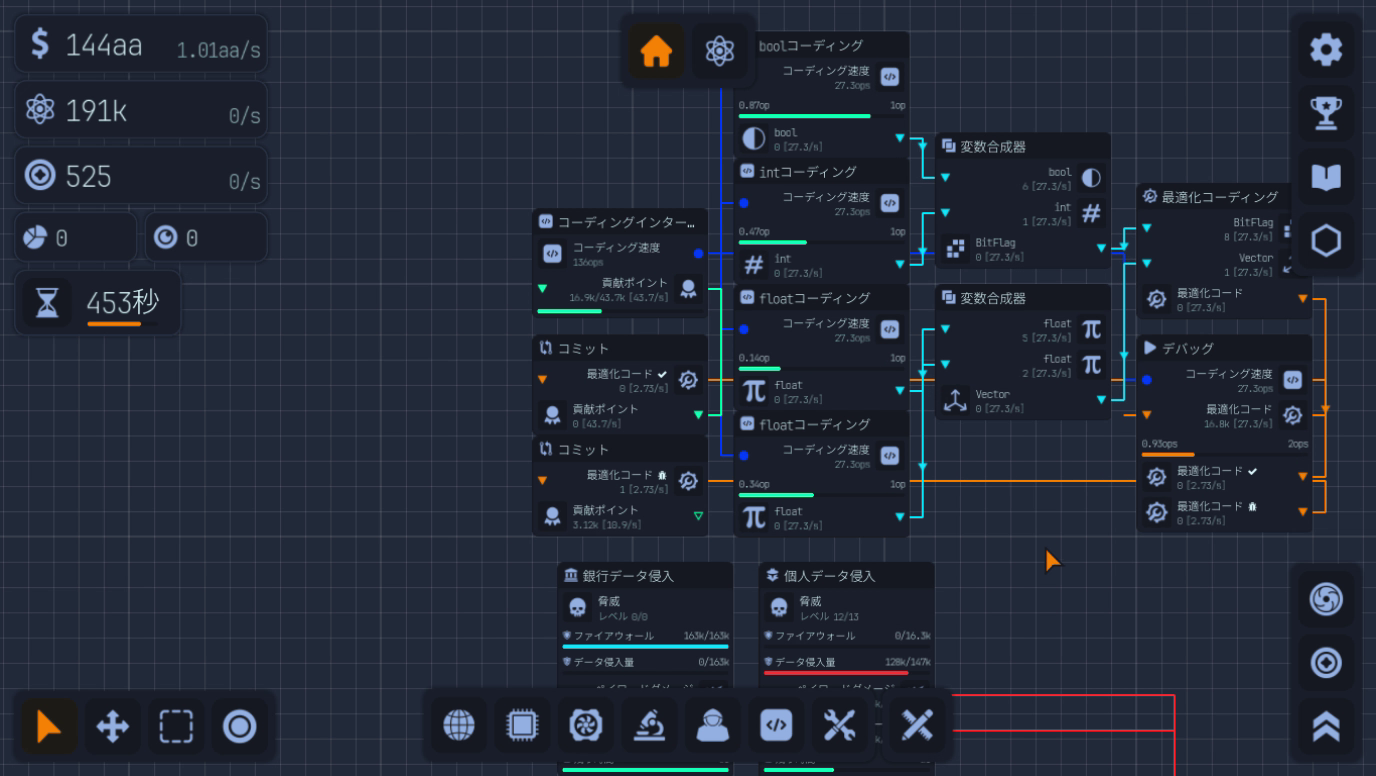
Task: Select the コーディングインター node title
Action: pyautogui.click(x=626, y=222)
